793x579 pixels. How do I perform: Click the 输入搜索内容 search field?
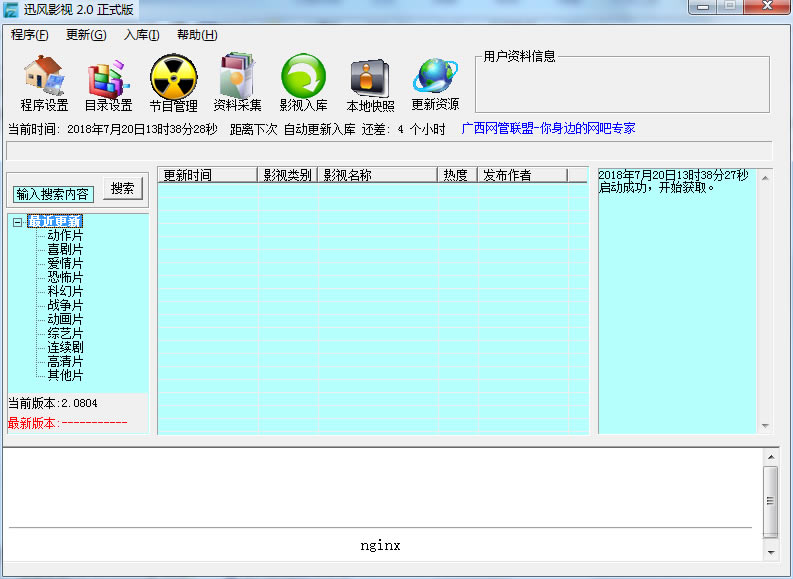[x=53, y=194]
